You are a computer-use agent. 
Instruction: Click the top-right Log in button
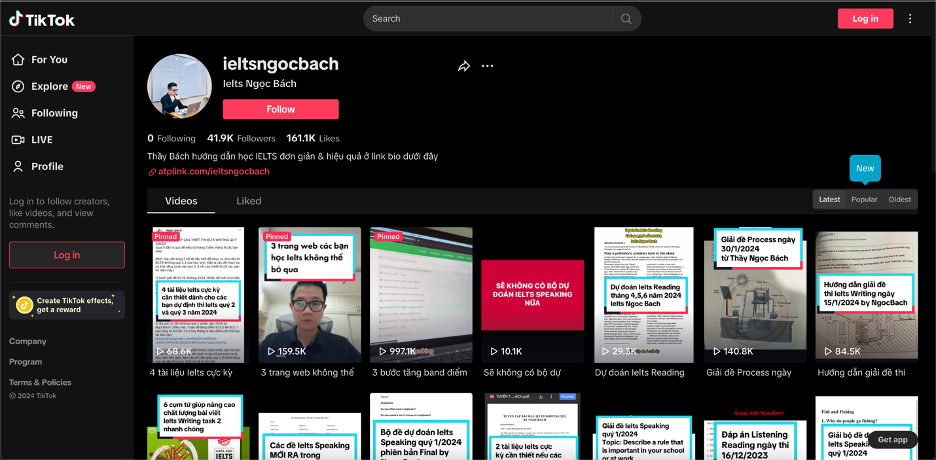coord(865,18)
